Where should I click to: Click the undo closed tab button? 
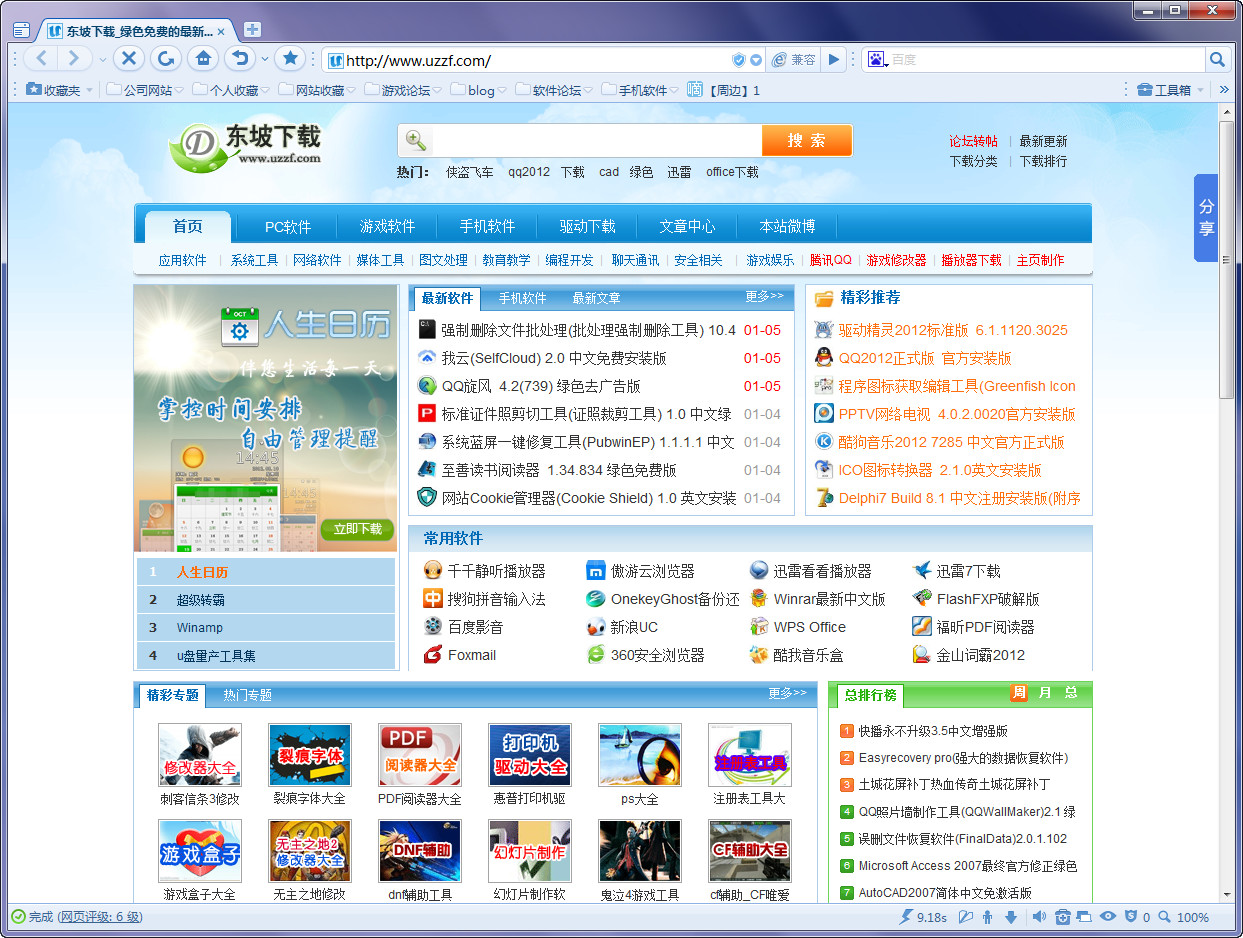(x=240, y=59)
